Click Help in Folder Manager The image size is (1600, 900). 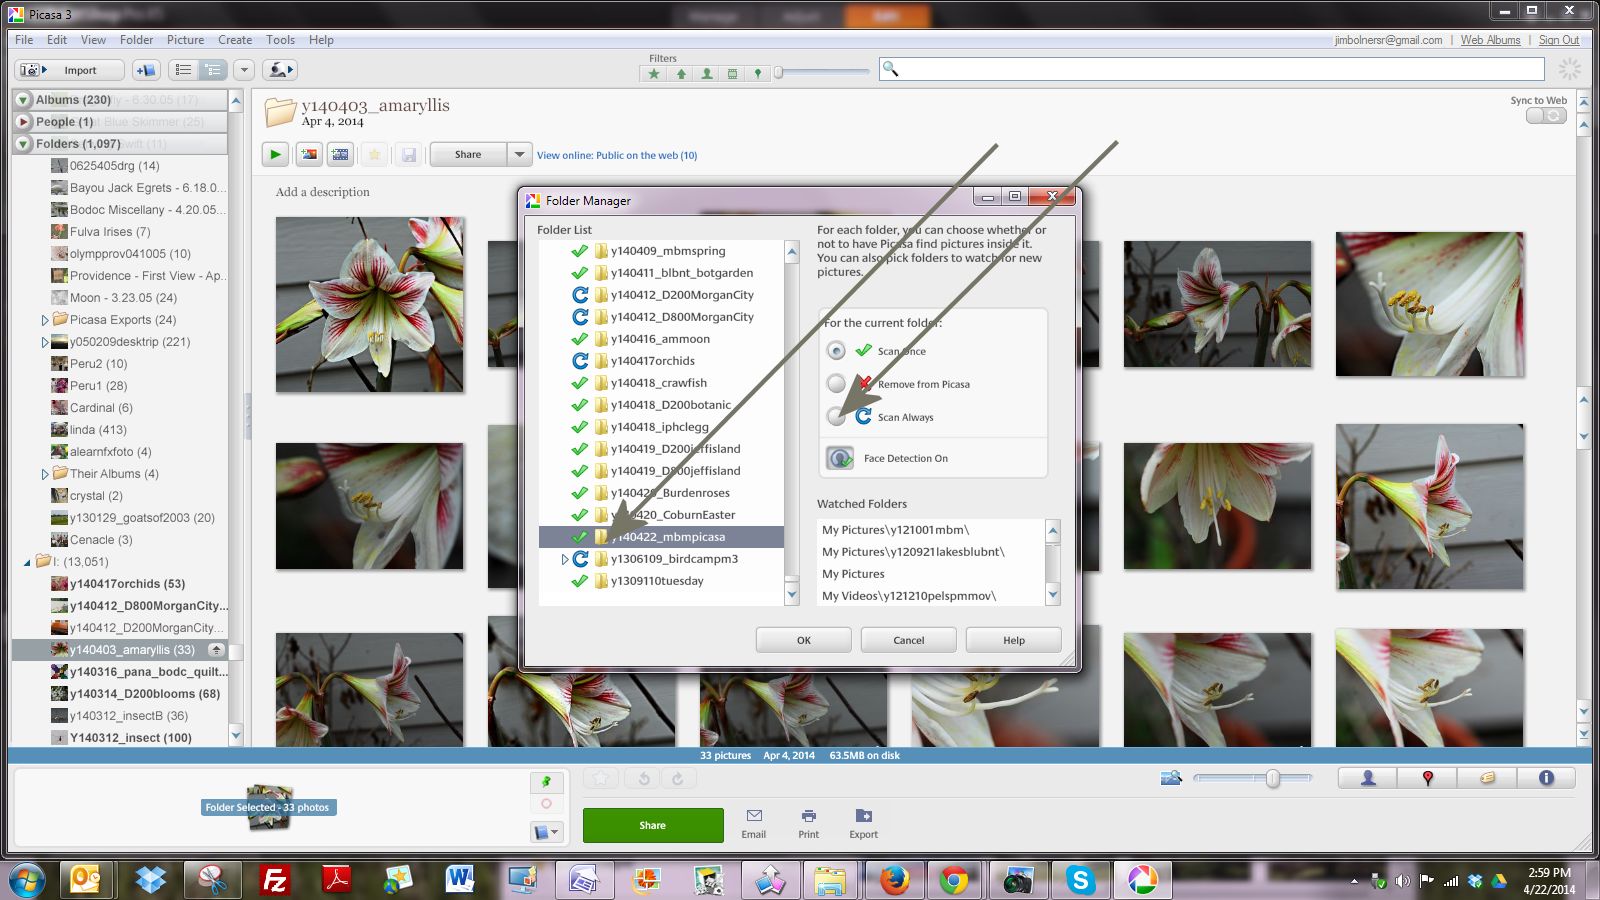coord(1013,640)
